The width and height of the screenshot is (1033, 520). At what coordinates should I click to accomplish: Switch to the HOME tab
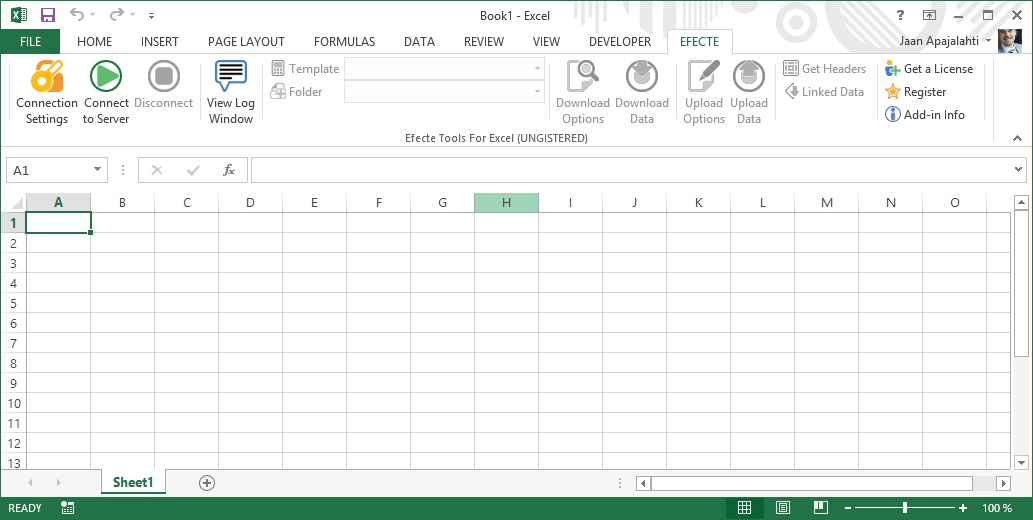click(94, 42)
